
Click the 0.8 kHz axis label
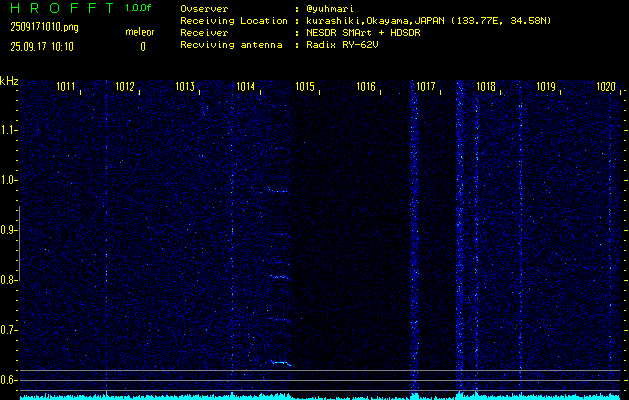[8, 280]
